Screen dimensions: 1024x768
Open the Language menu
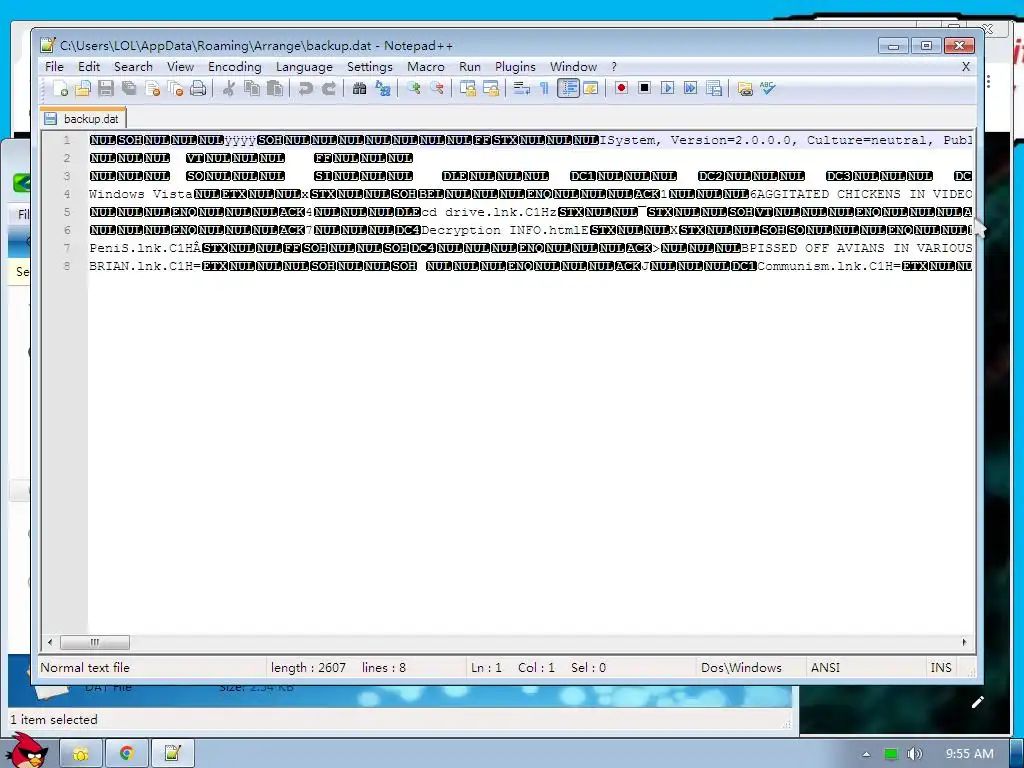click(x=304, y=67)
